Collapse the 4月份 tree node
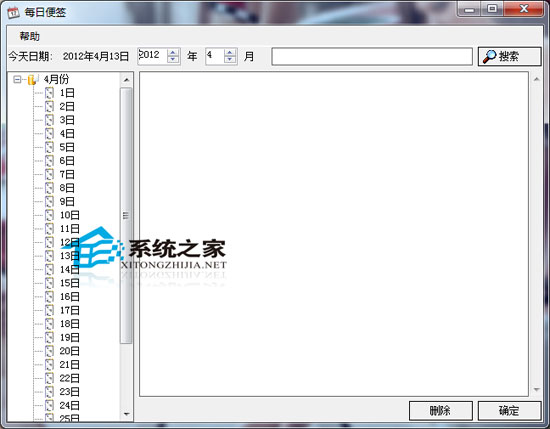The width and height of the screenshot is (550, 429). point(17,79)
